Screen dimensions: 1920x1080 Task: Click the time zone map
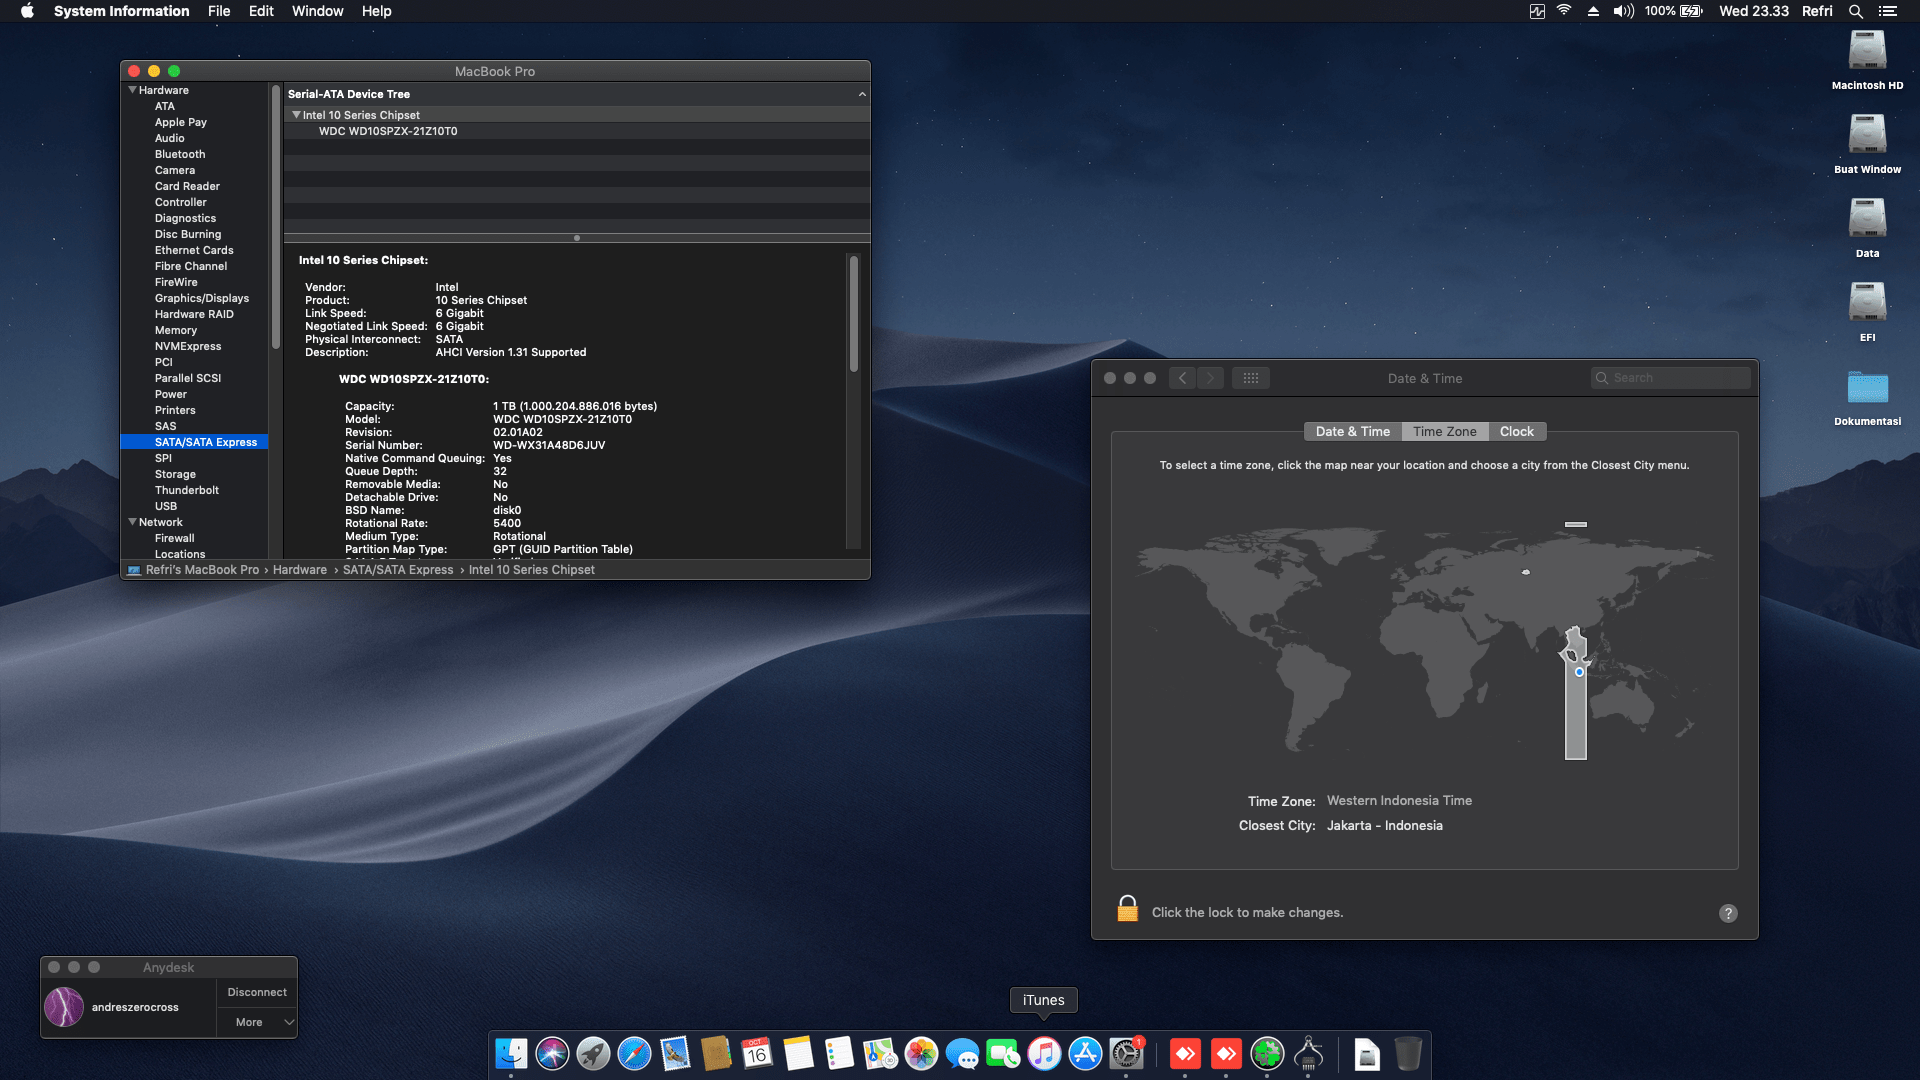pos(1424,640)
